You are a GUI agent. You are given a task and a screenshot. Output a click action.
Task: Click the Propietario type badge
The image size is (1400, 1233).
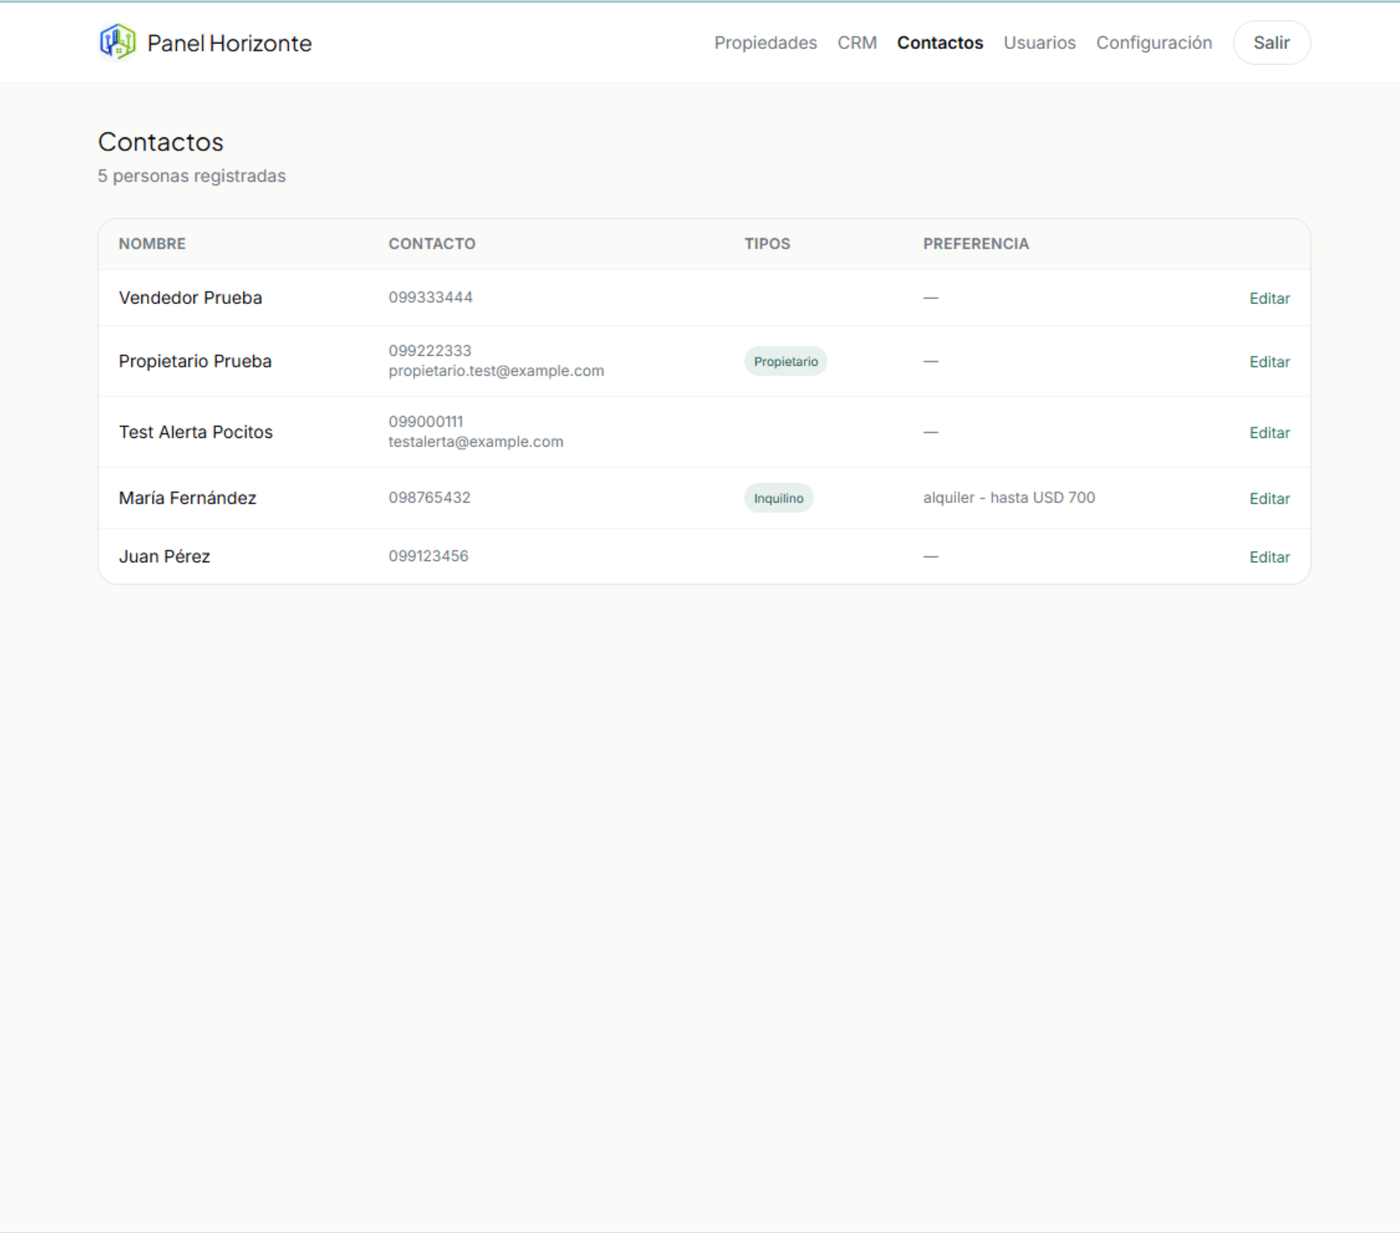786,361
